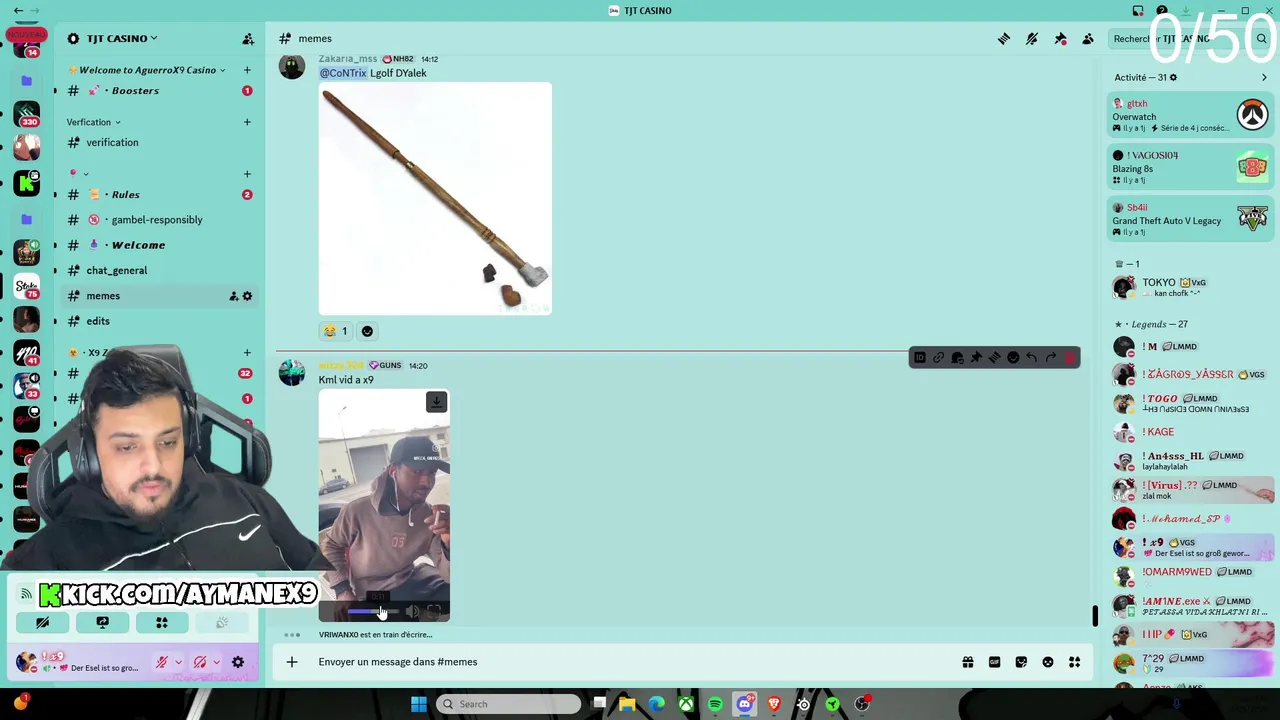Forward message arrow icon

pos(1051,358)
